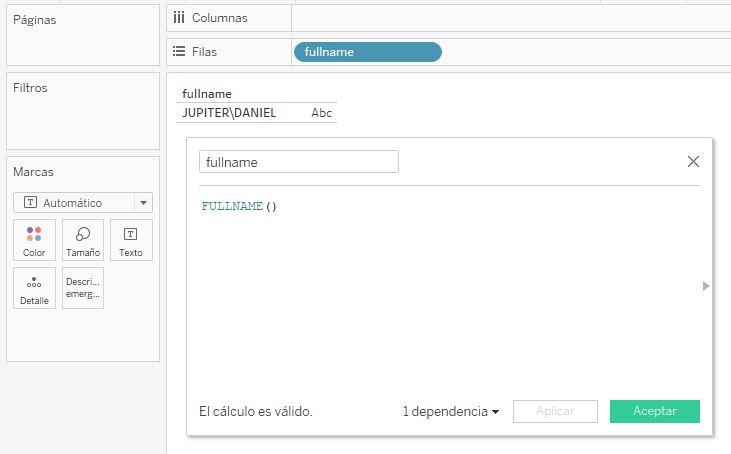The width and height of the screenshot is (731, 454).
Task: Click the Color button in Marcas
Action: (34, 241)
